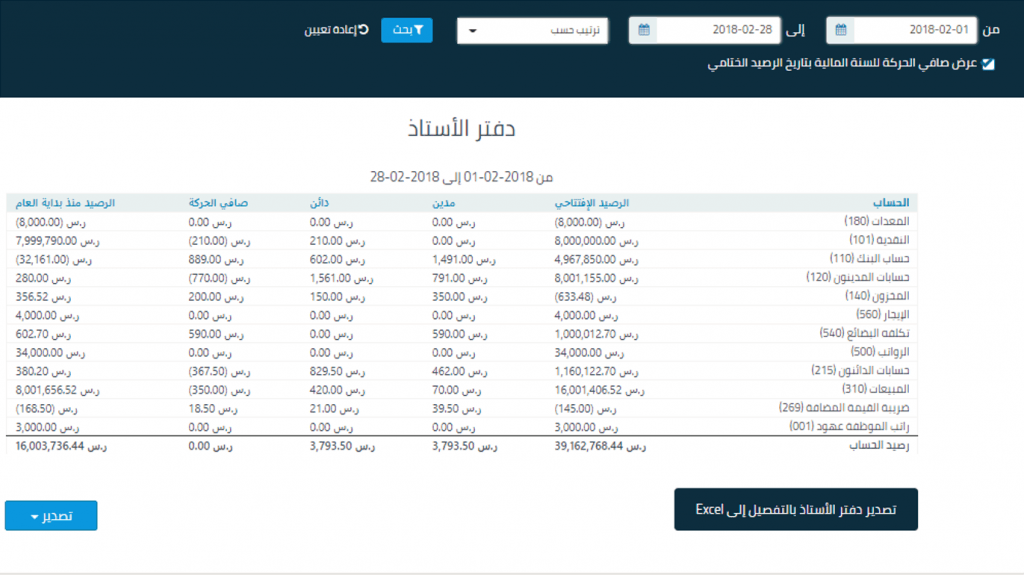Click تصدير دفتر الأستاذ بالتفصيل إلى Excel
The height and width of the screenshot is (575, 1024).
[x=796, y=510]
